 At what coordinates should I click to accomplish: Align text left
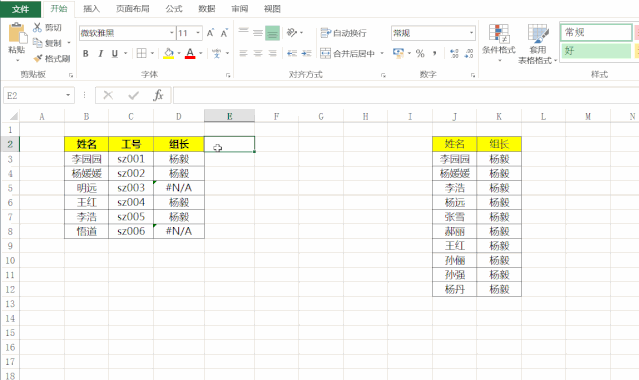pos(243,53)
